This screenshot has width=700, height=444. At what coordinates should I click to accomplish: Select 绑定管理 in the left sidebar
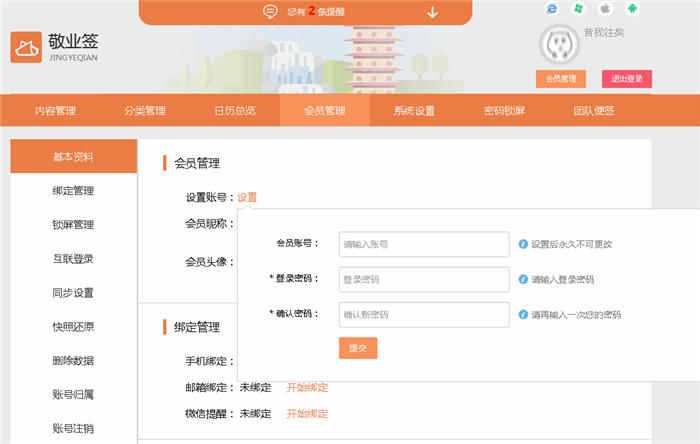73,191
